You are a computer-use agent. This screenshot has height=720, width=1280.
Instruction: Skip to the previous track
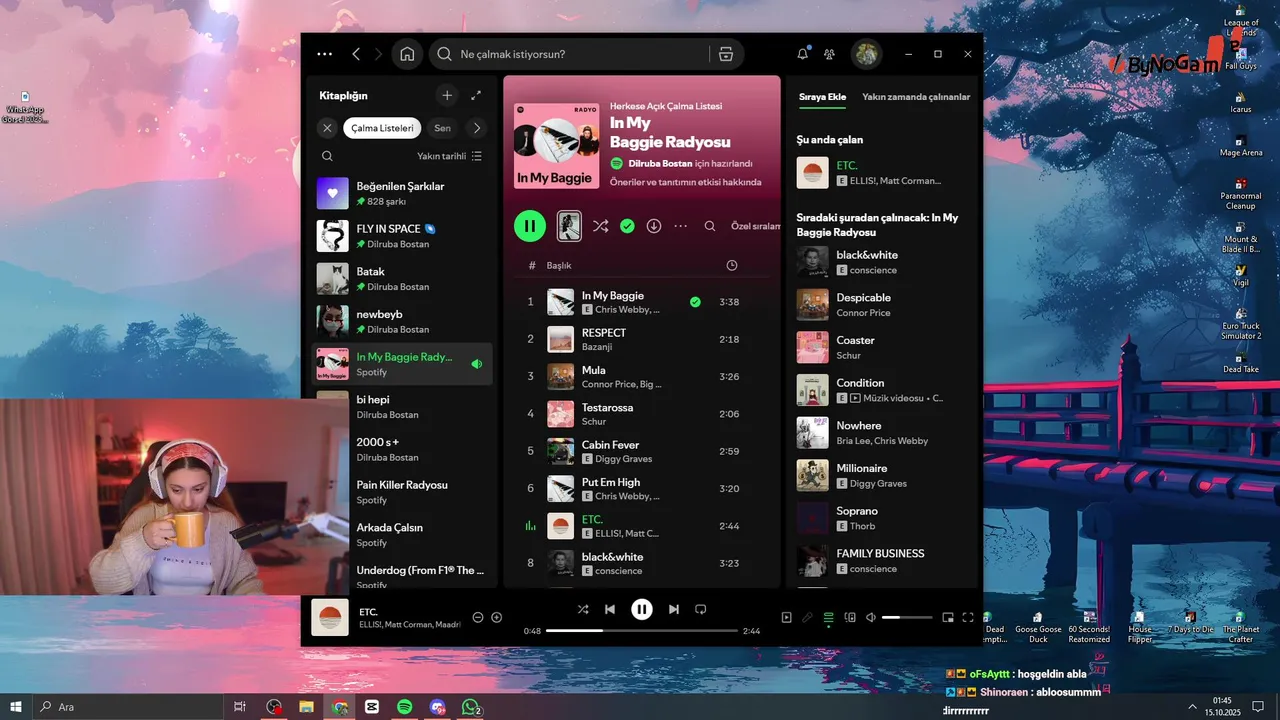pos(610,609)
